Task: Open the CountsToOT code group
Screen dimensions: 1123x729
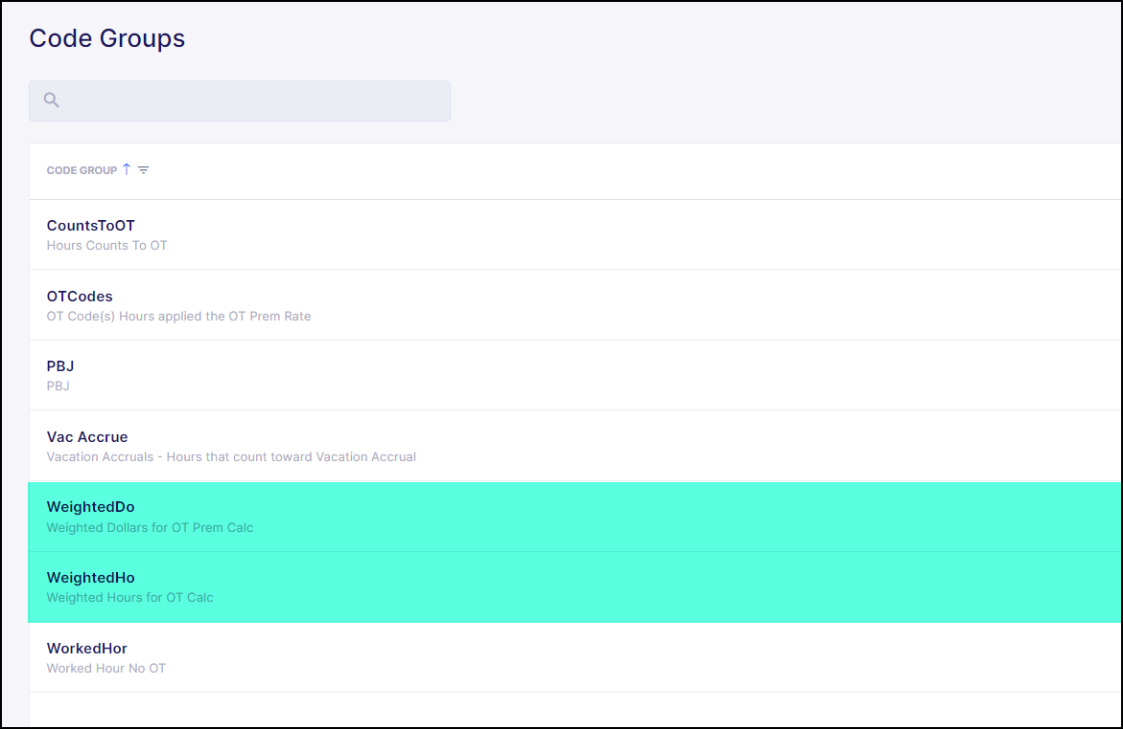Action: 90,226
